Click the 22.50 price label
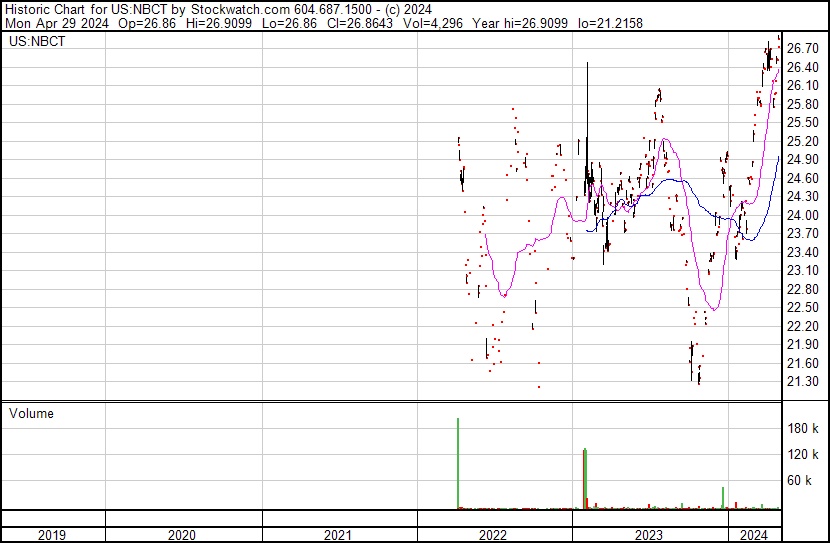 [803, 307]
